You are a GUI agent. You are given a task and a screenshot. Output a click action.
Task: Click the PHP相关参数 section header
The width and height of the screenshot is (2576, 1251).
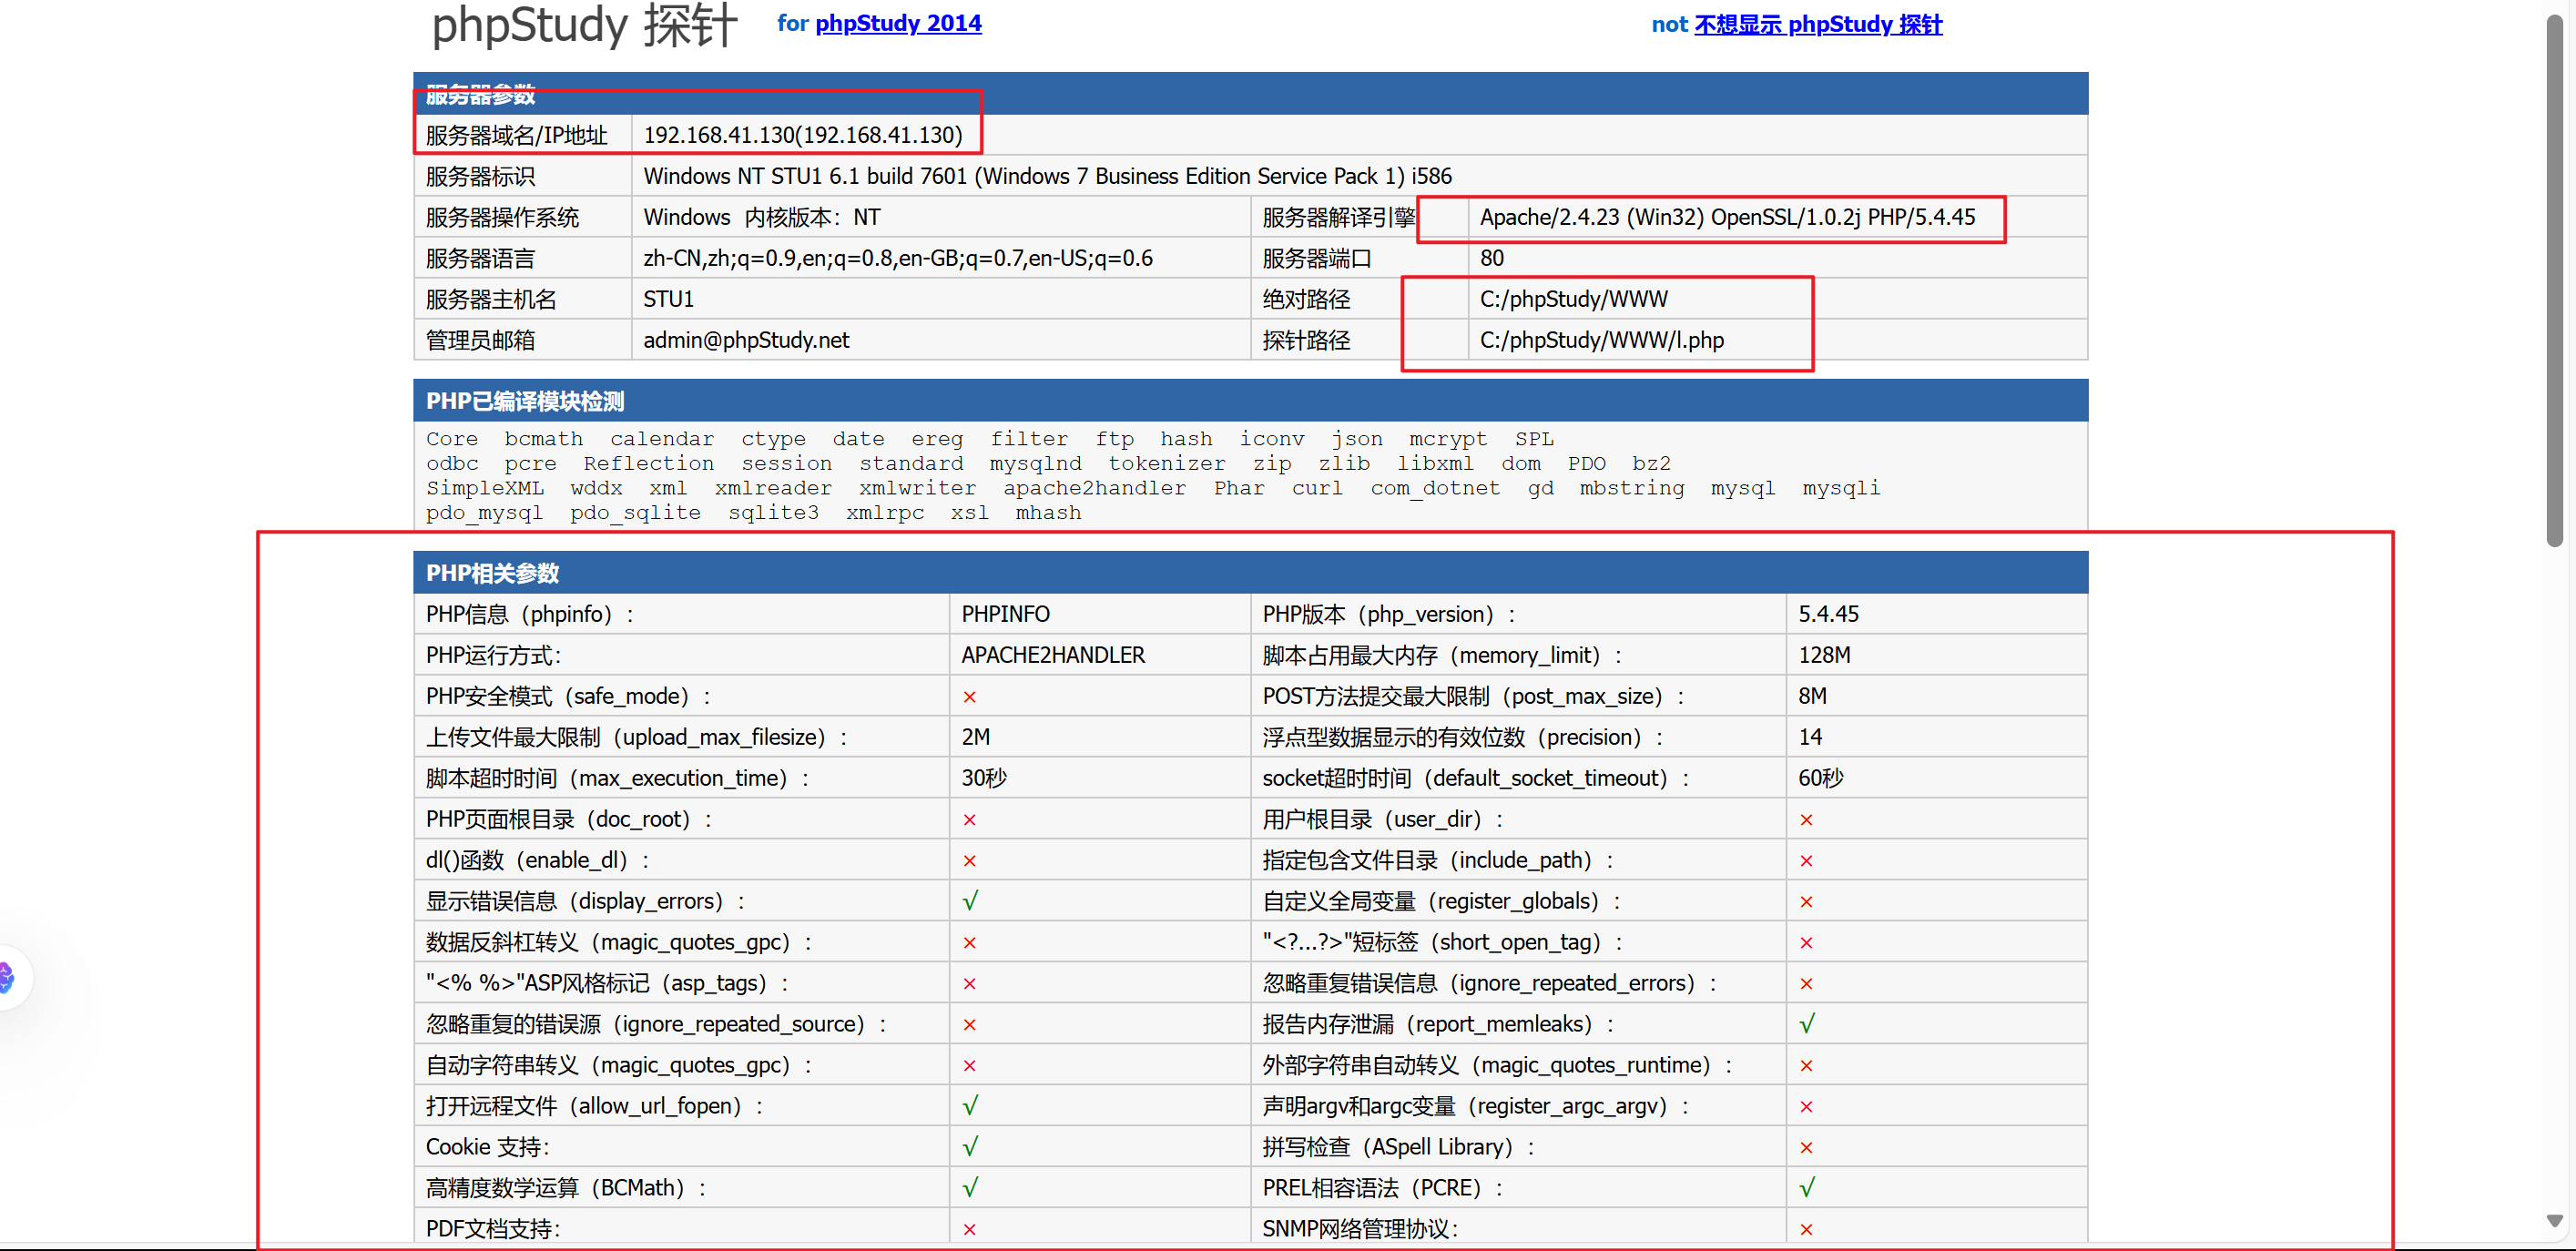[x=492, y=573]
